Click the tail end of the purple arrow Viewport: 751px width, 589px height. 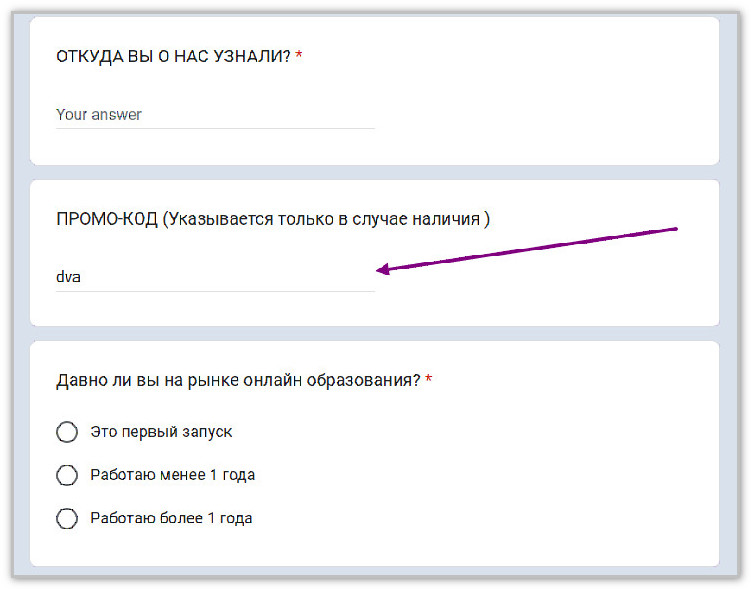[676, 229]
